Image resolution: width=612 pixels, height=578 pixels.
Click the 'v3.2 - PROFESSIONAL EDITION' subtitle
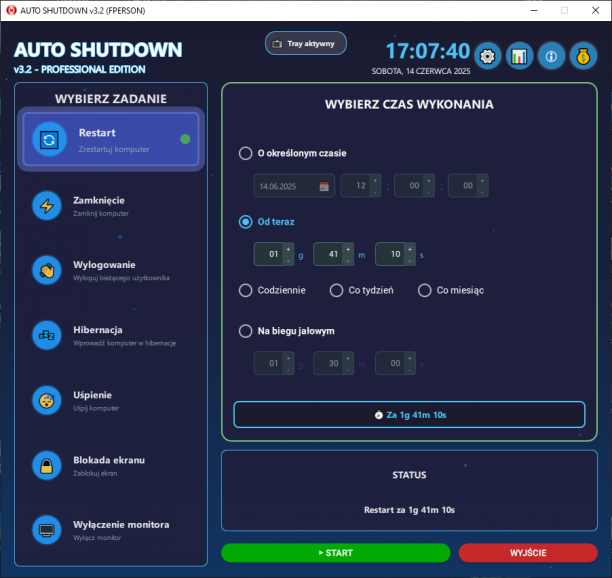pos(80,69)
